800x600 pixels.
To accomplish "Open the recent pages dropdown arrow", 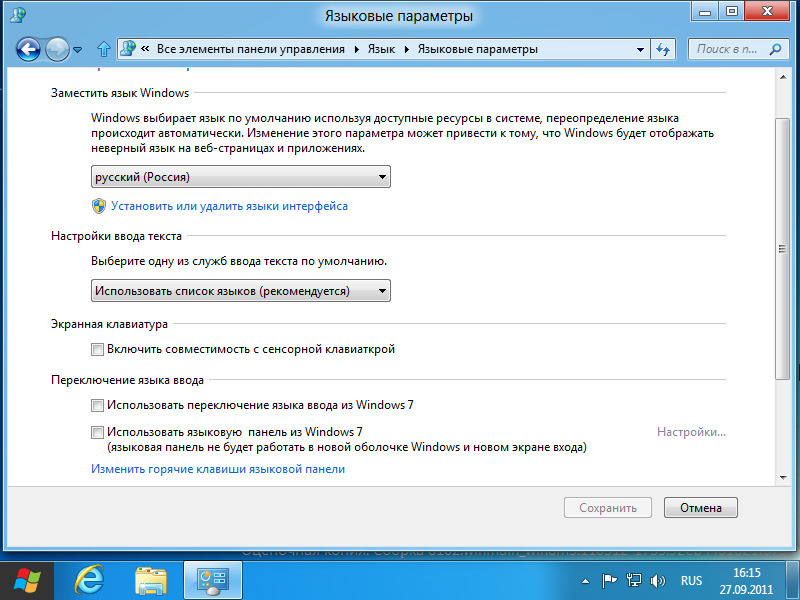I will (78, 49).
